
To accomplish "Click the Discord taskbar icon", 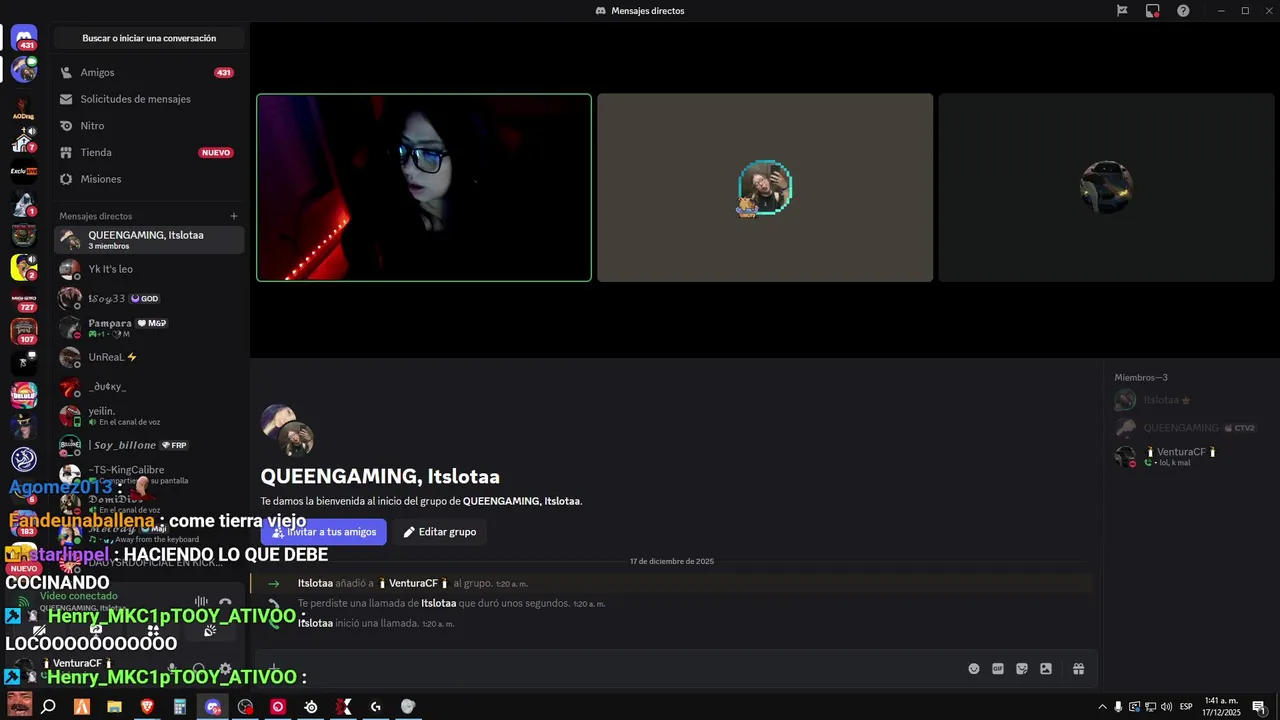I will 213,707.
